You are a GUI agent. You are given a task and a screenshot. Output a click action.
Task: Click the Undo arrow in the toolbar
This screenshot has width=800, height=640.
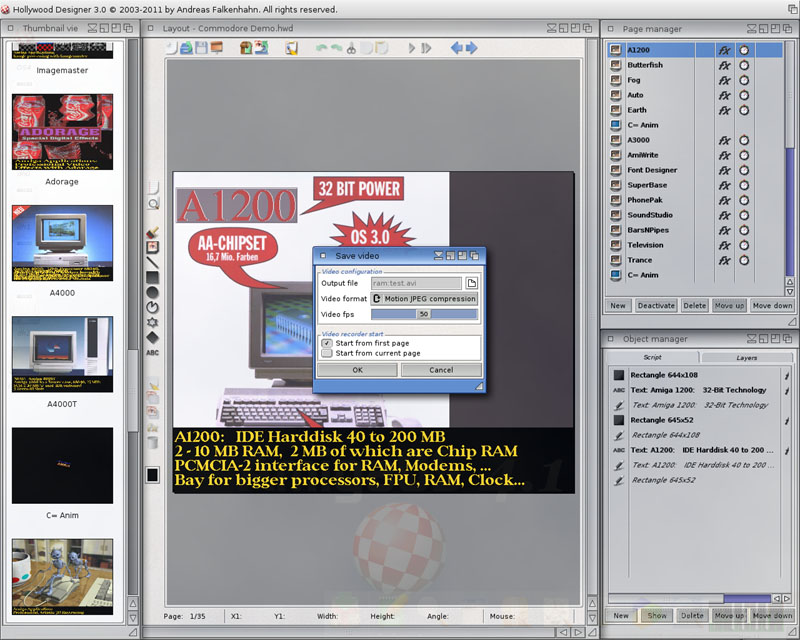pyautogui.click(x=321, y=48)
